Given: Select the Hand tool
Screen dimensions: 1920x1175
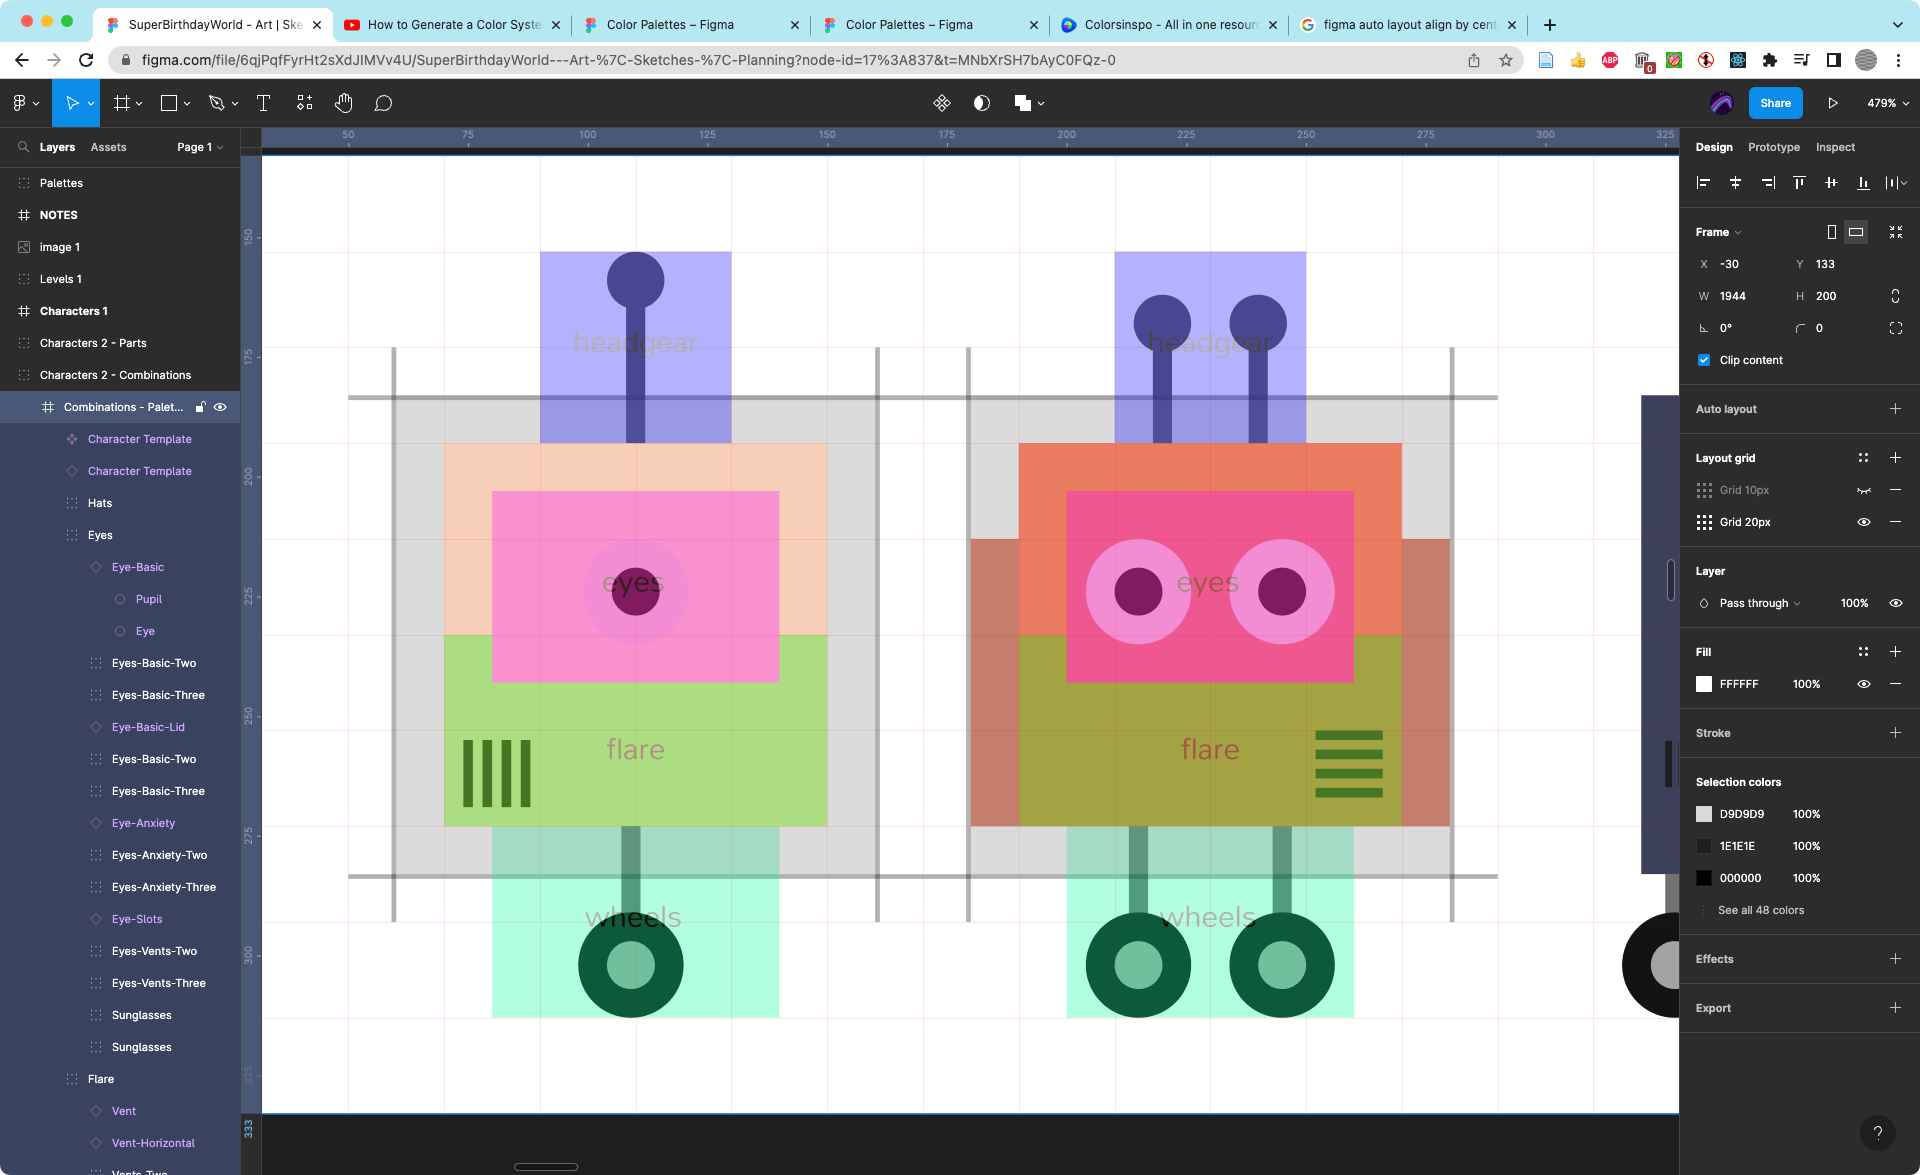Looking at the screenshot, I should coord(343,103).
